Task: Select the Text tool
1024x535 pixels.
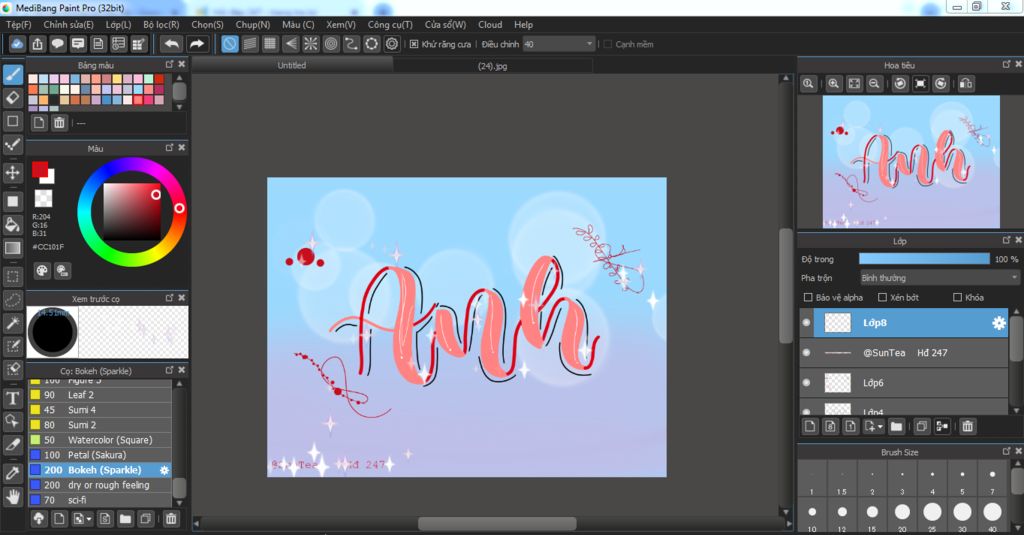Action: (x=13, y=398)
